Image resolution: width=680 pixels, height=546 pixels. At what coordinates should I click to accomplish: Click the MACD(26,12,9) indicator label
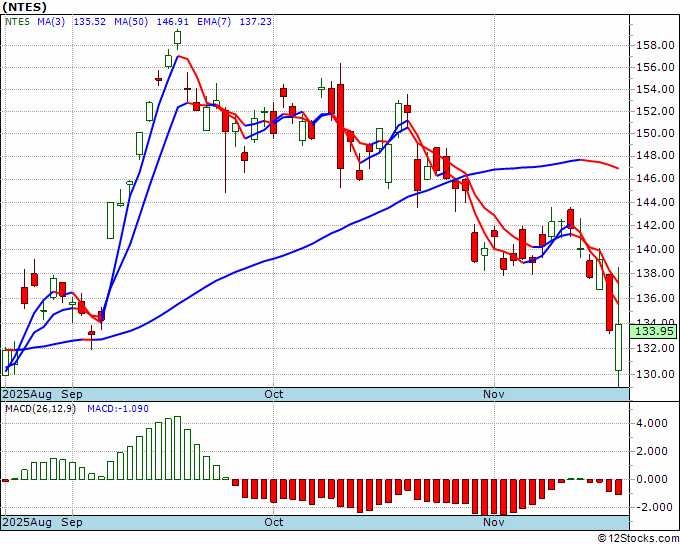coord(40,409)
